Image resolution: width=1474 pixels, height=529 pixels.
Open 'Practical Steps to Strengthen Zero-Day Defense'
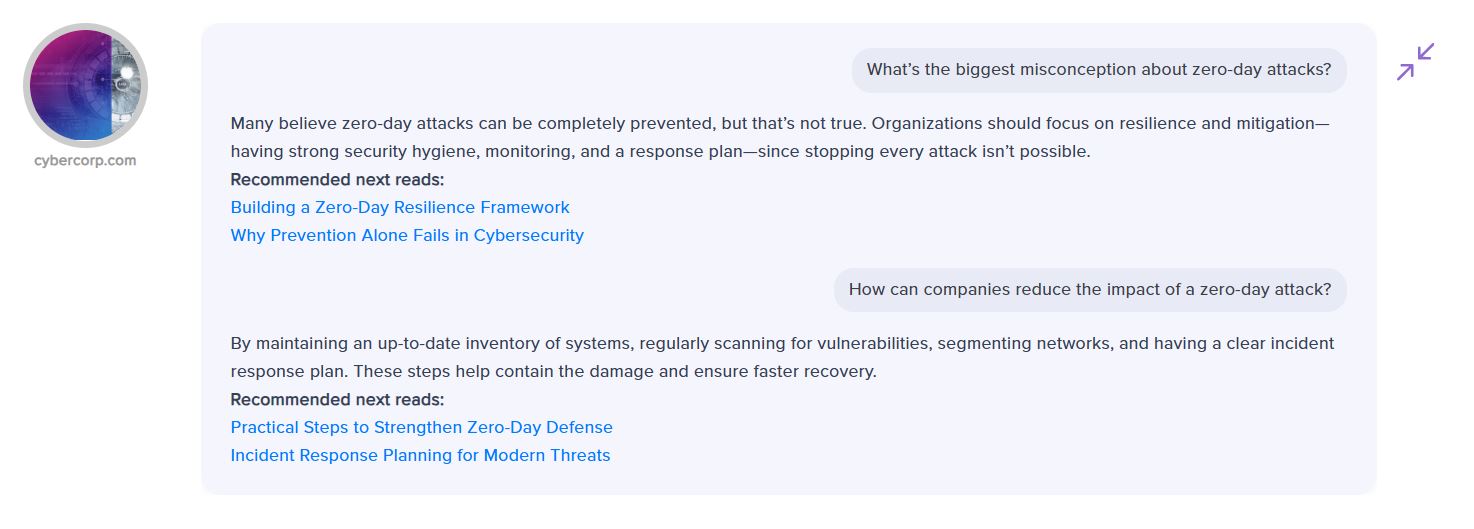pos(421,427)
